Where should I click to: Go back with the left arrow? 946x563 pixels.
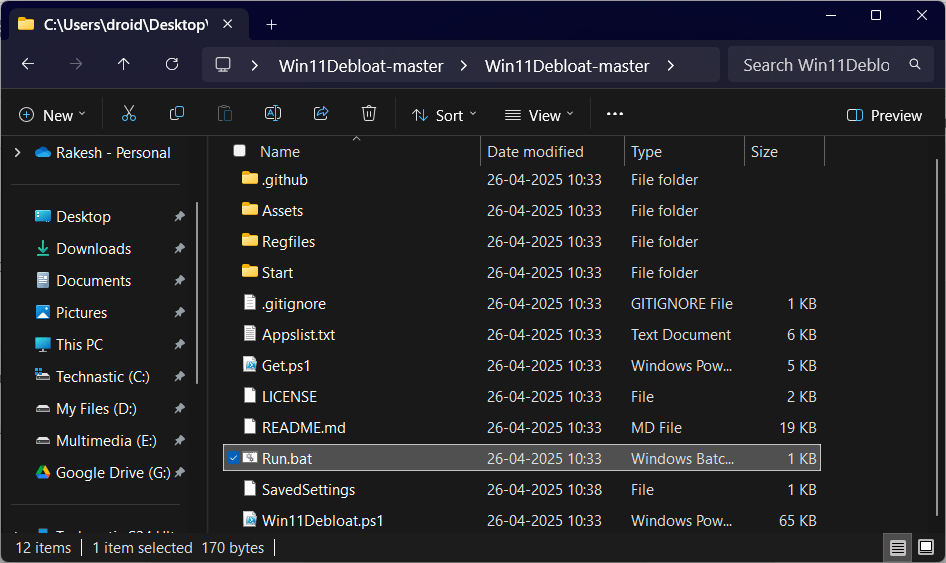pos(28,64)
